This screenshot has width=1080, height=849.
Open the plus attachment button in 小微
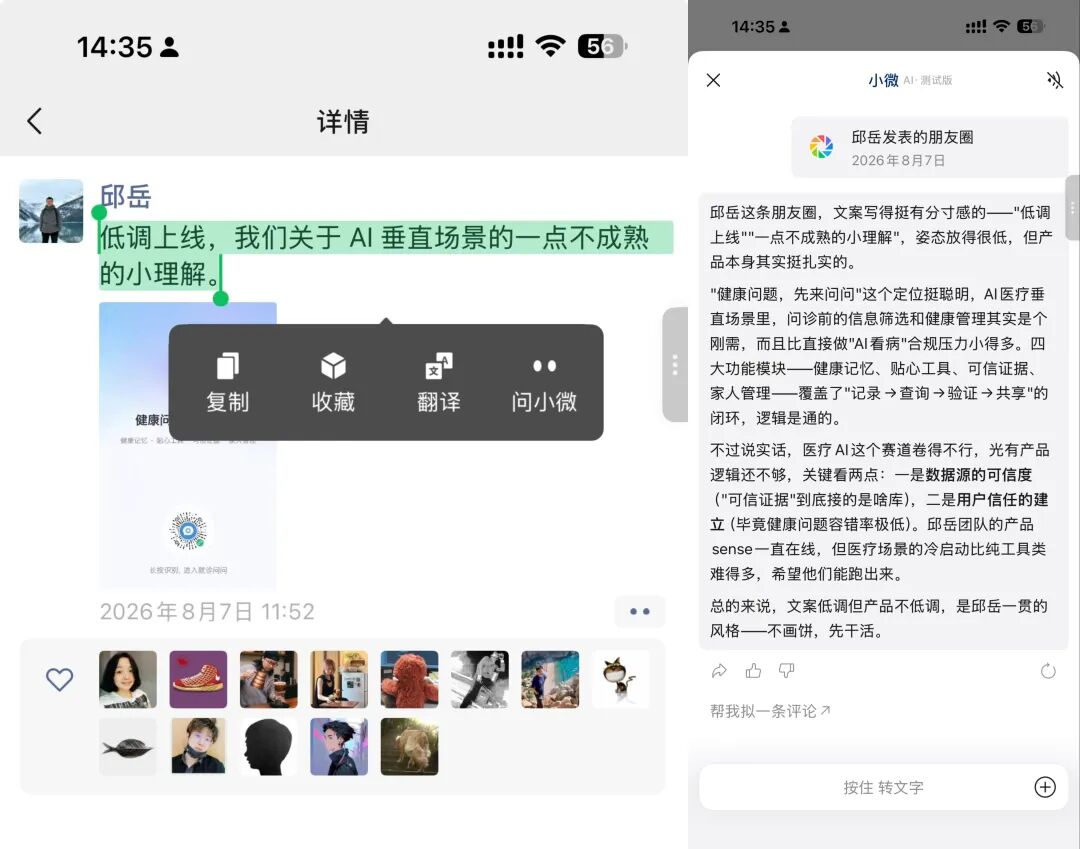tap(1045, 787)
